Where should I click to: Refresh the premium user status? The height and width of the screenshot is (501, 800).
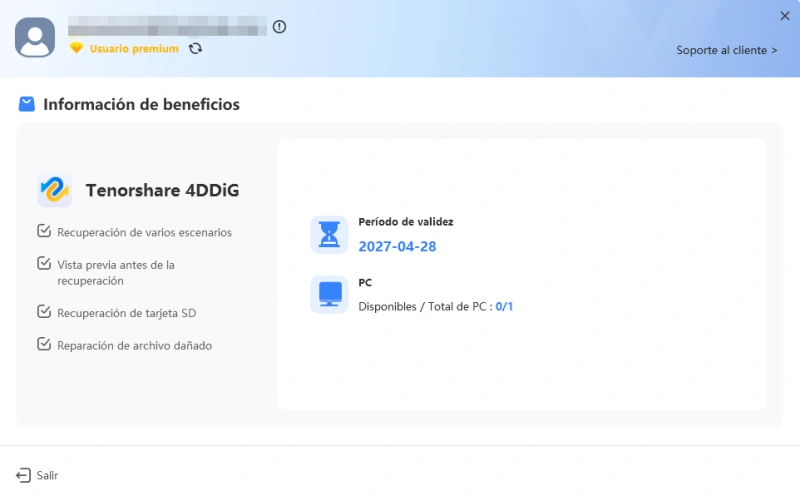point(195,48)
